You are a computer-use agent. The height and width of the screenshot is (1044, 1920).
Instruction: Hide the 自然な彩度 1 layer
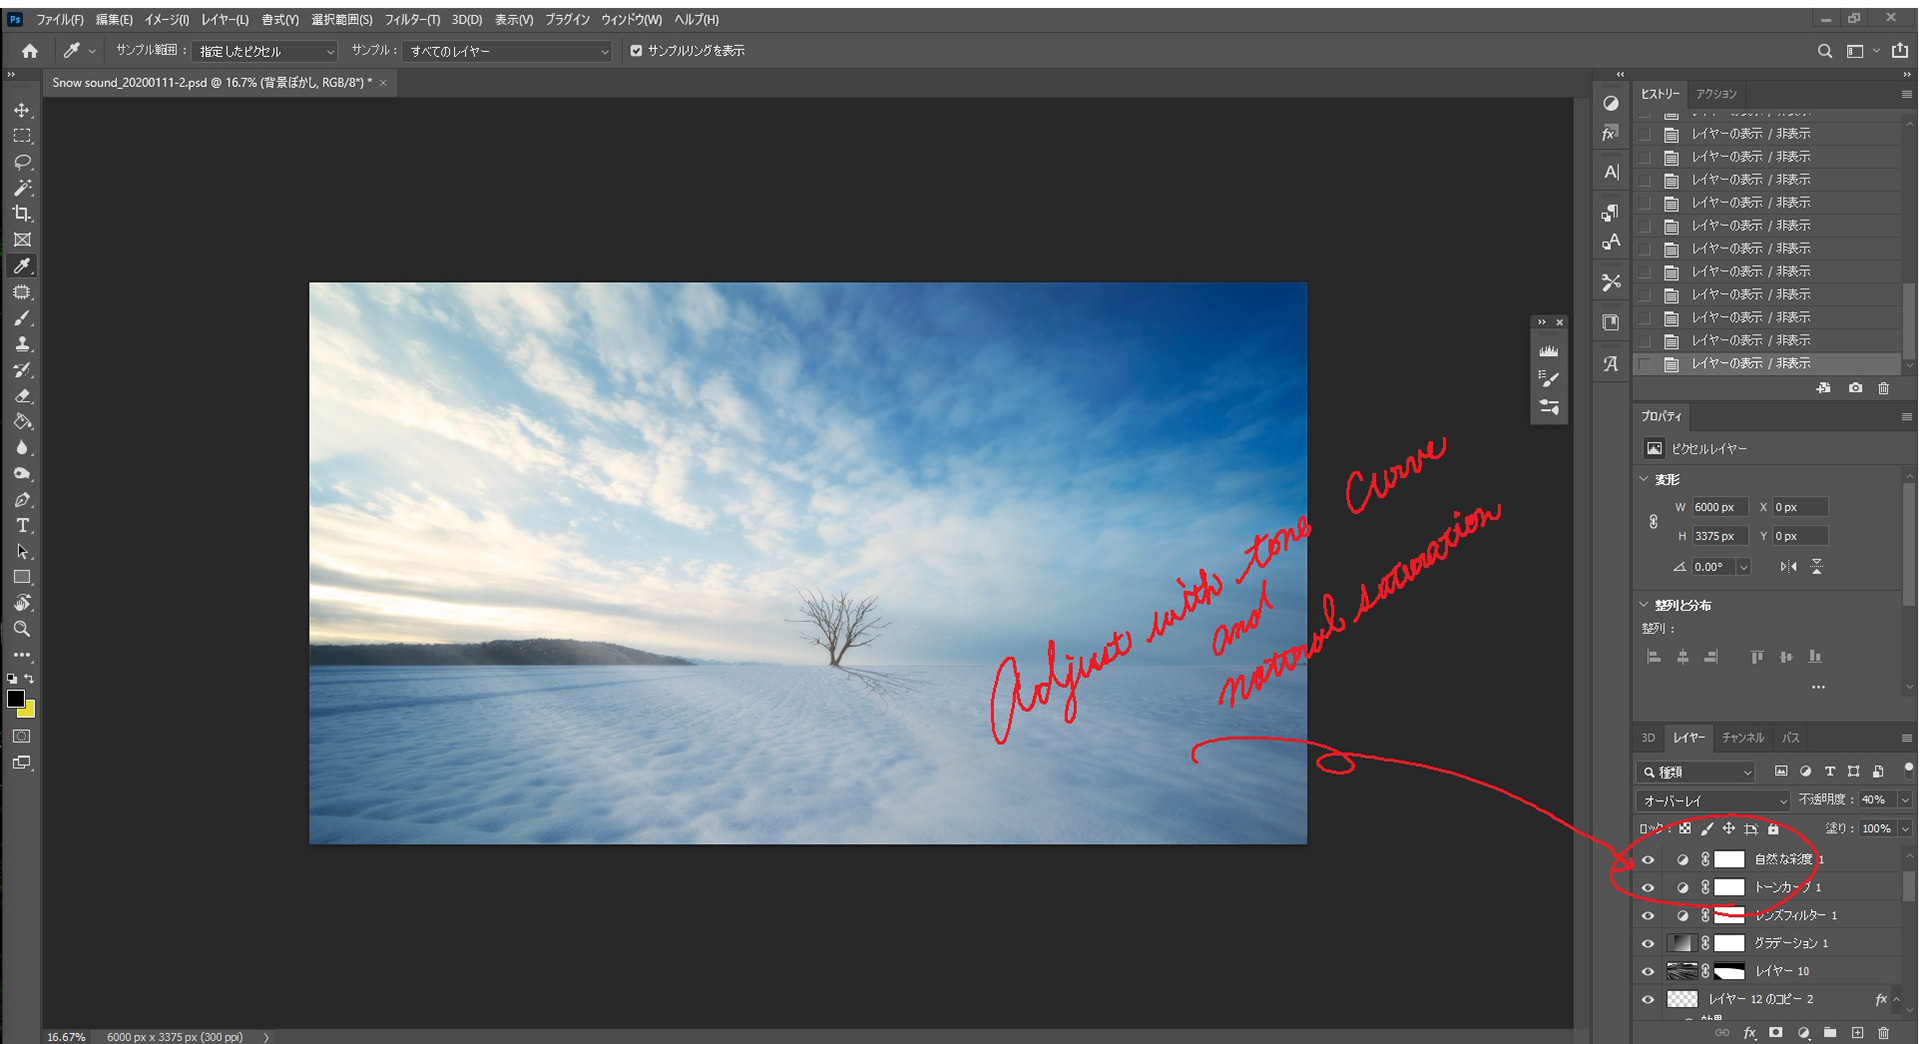[x=1648, y=859]
